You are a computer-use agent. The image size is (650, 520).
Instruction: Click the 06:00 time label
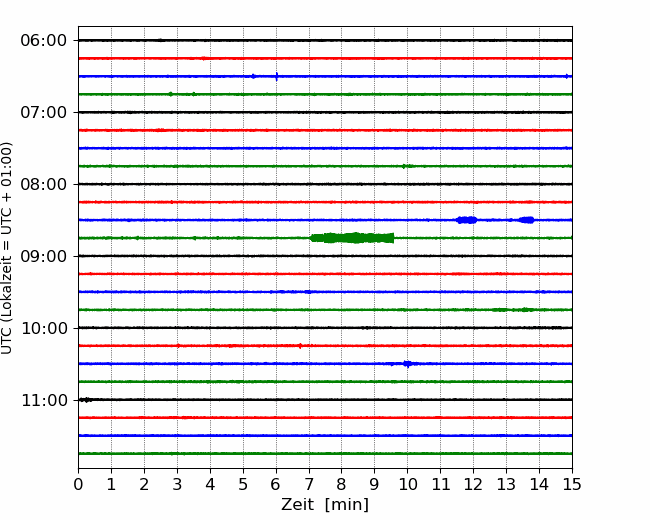(44, 41)
